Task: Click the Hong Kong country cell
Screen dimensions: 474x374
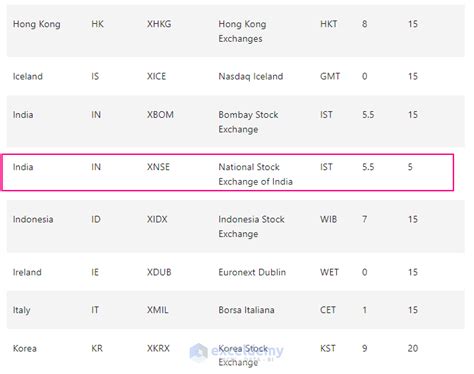Action: tap(37, 24)
